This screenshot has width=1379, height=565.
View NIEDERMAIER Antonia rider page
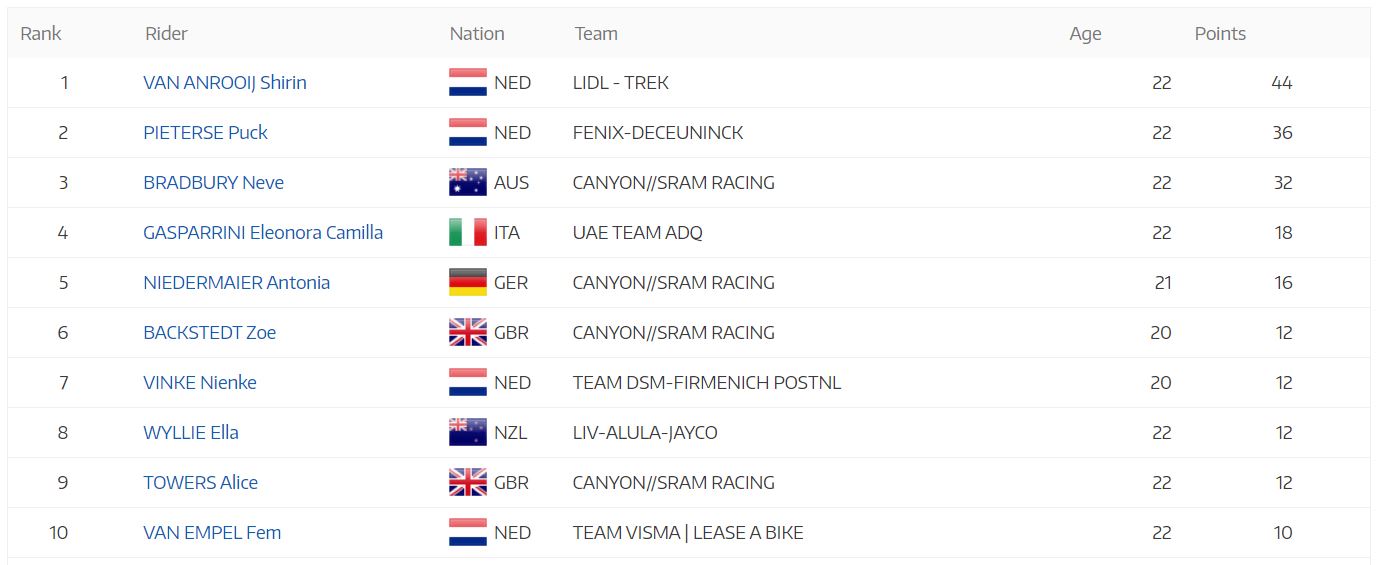pos(237,282)
